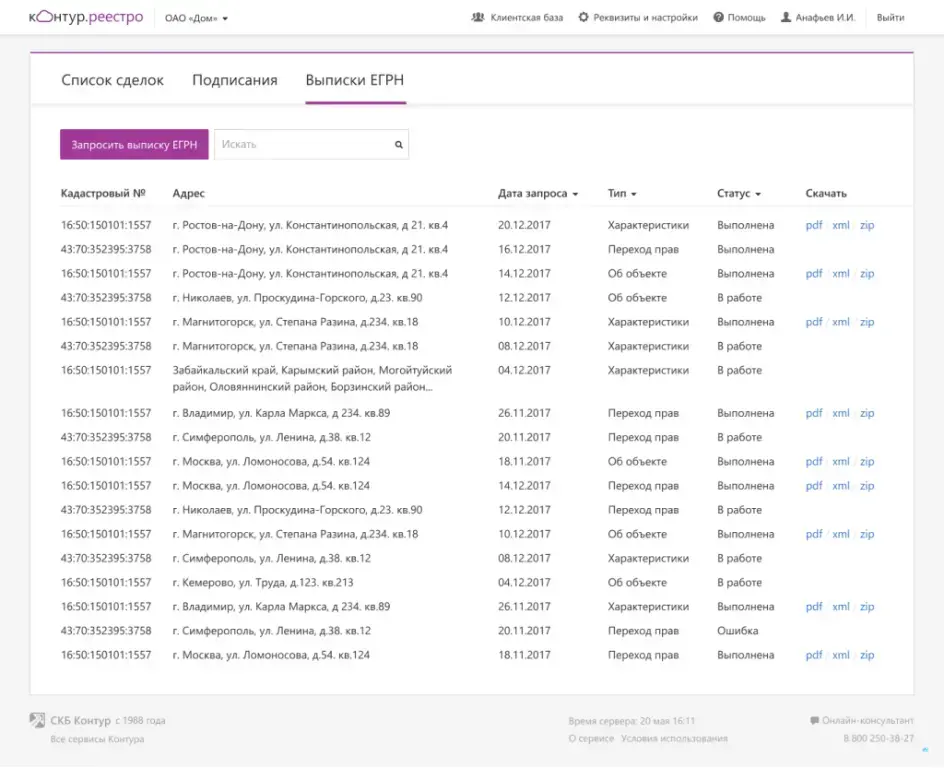The height and width of the screenshot is (768, 944).
Task: Click the Адрес column header
Action: click(x=188, y=193)
